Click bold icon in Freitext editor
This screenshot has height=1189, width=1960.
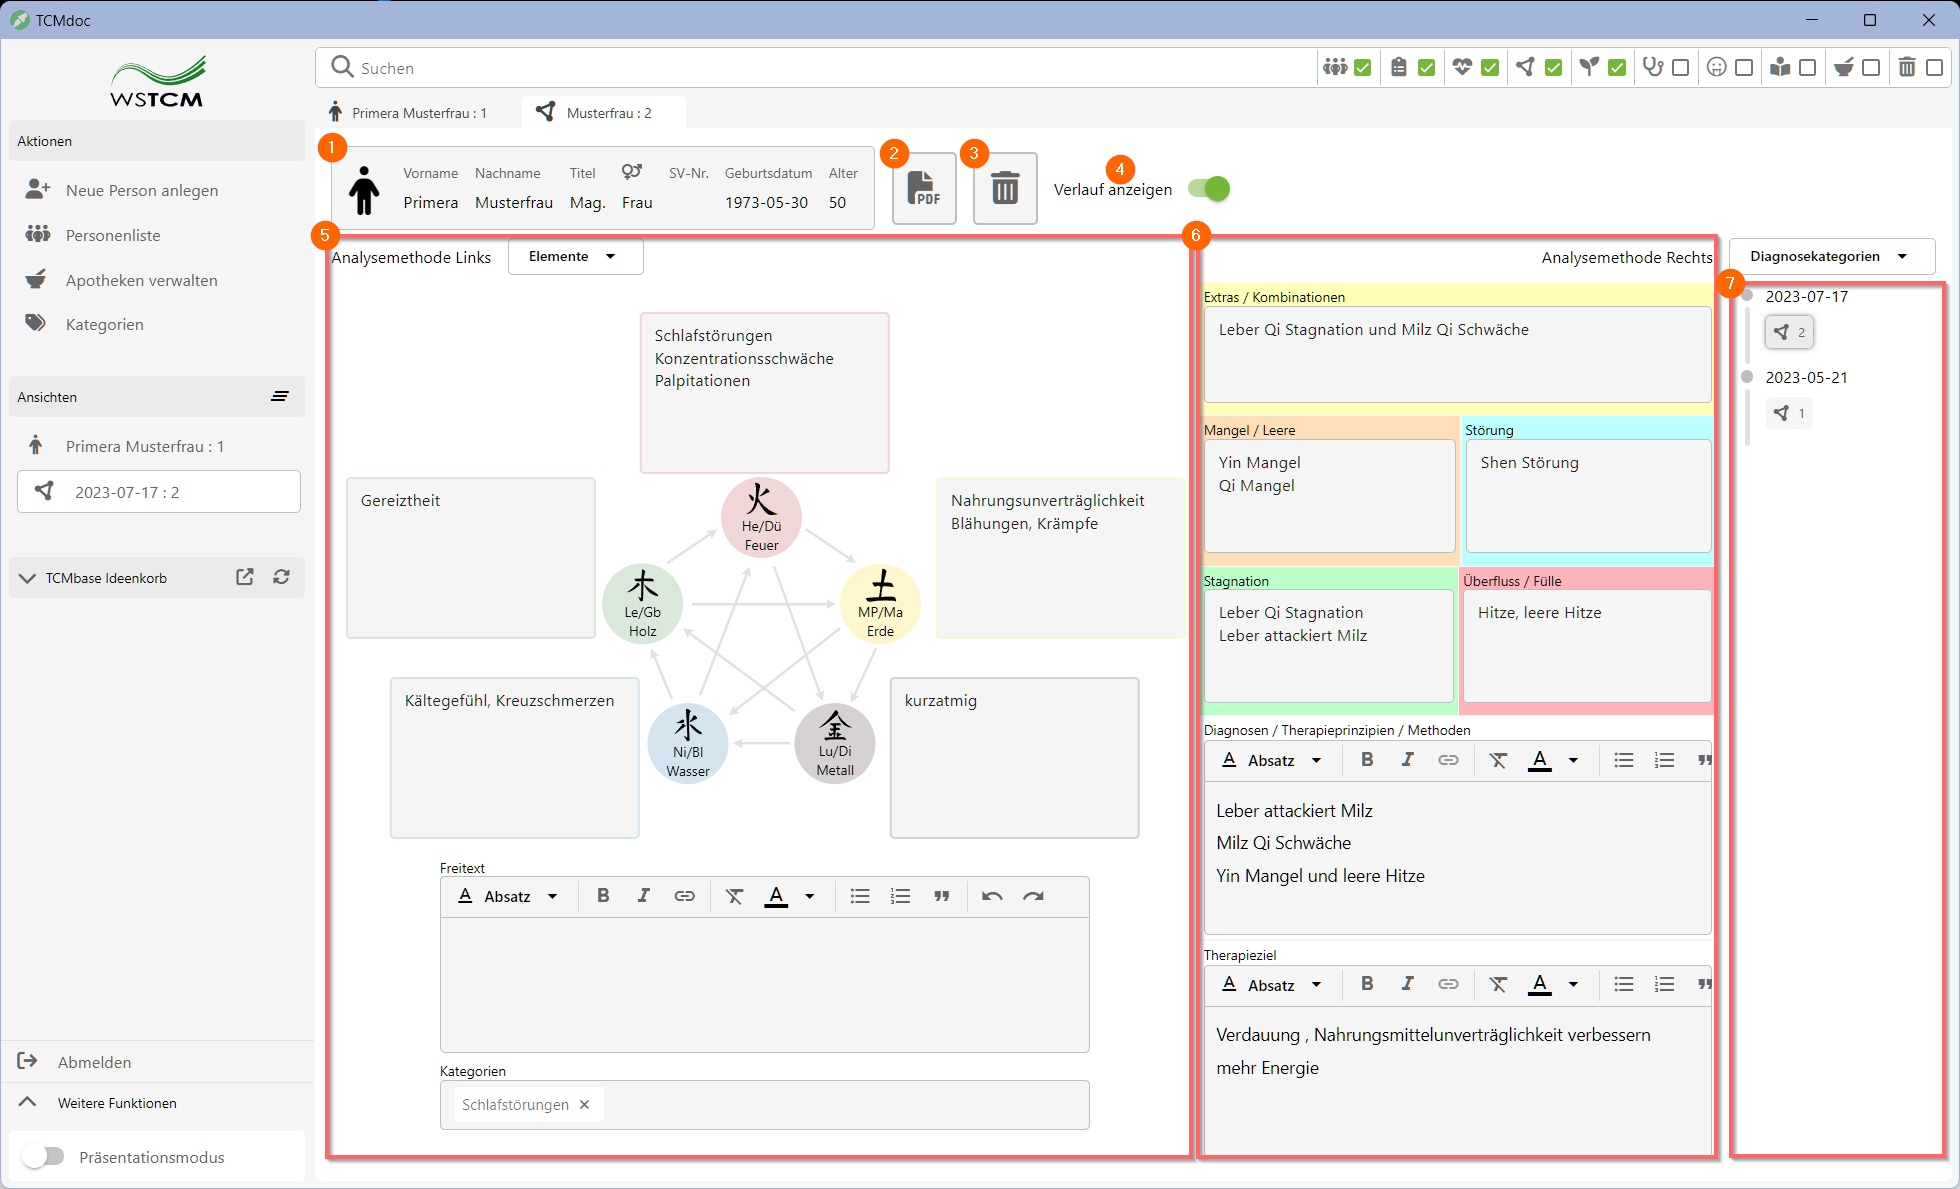[603, 896]
